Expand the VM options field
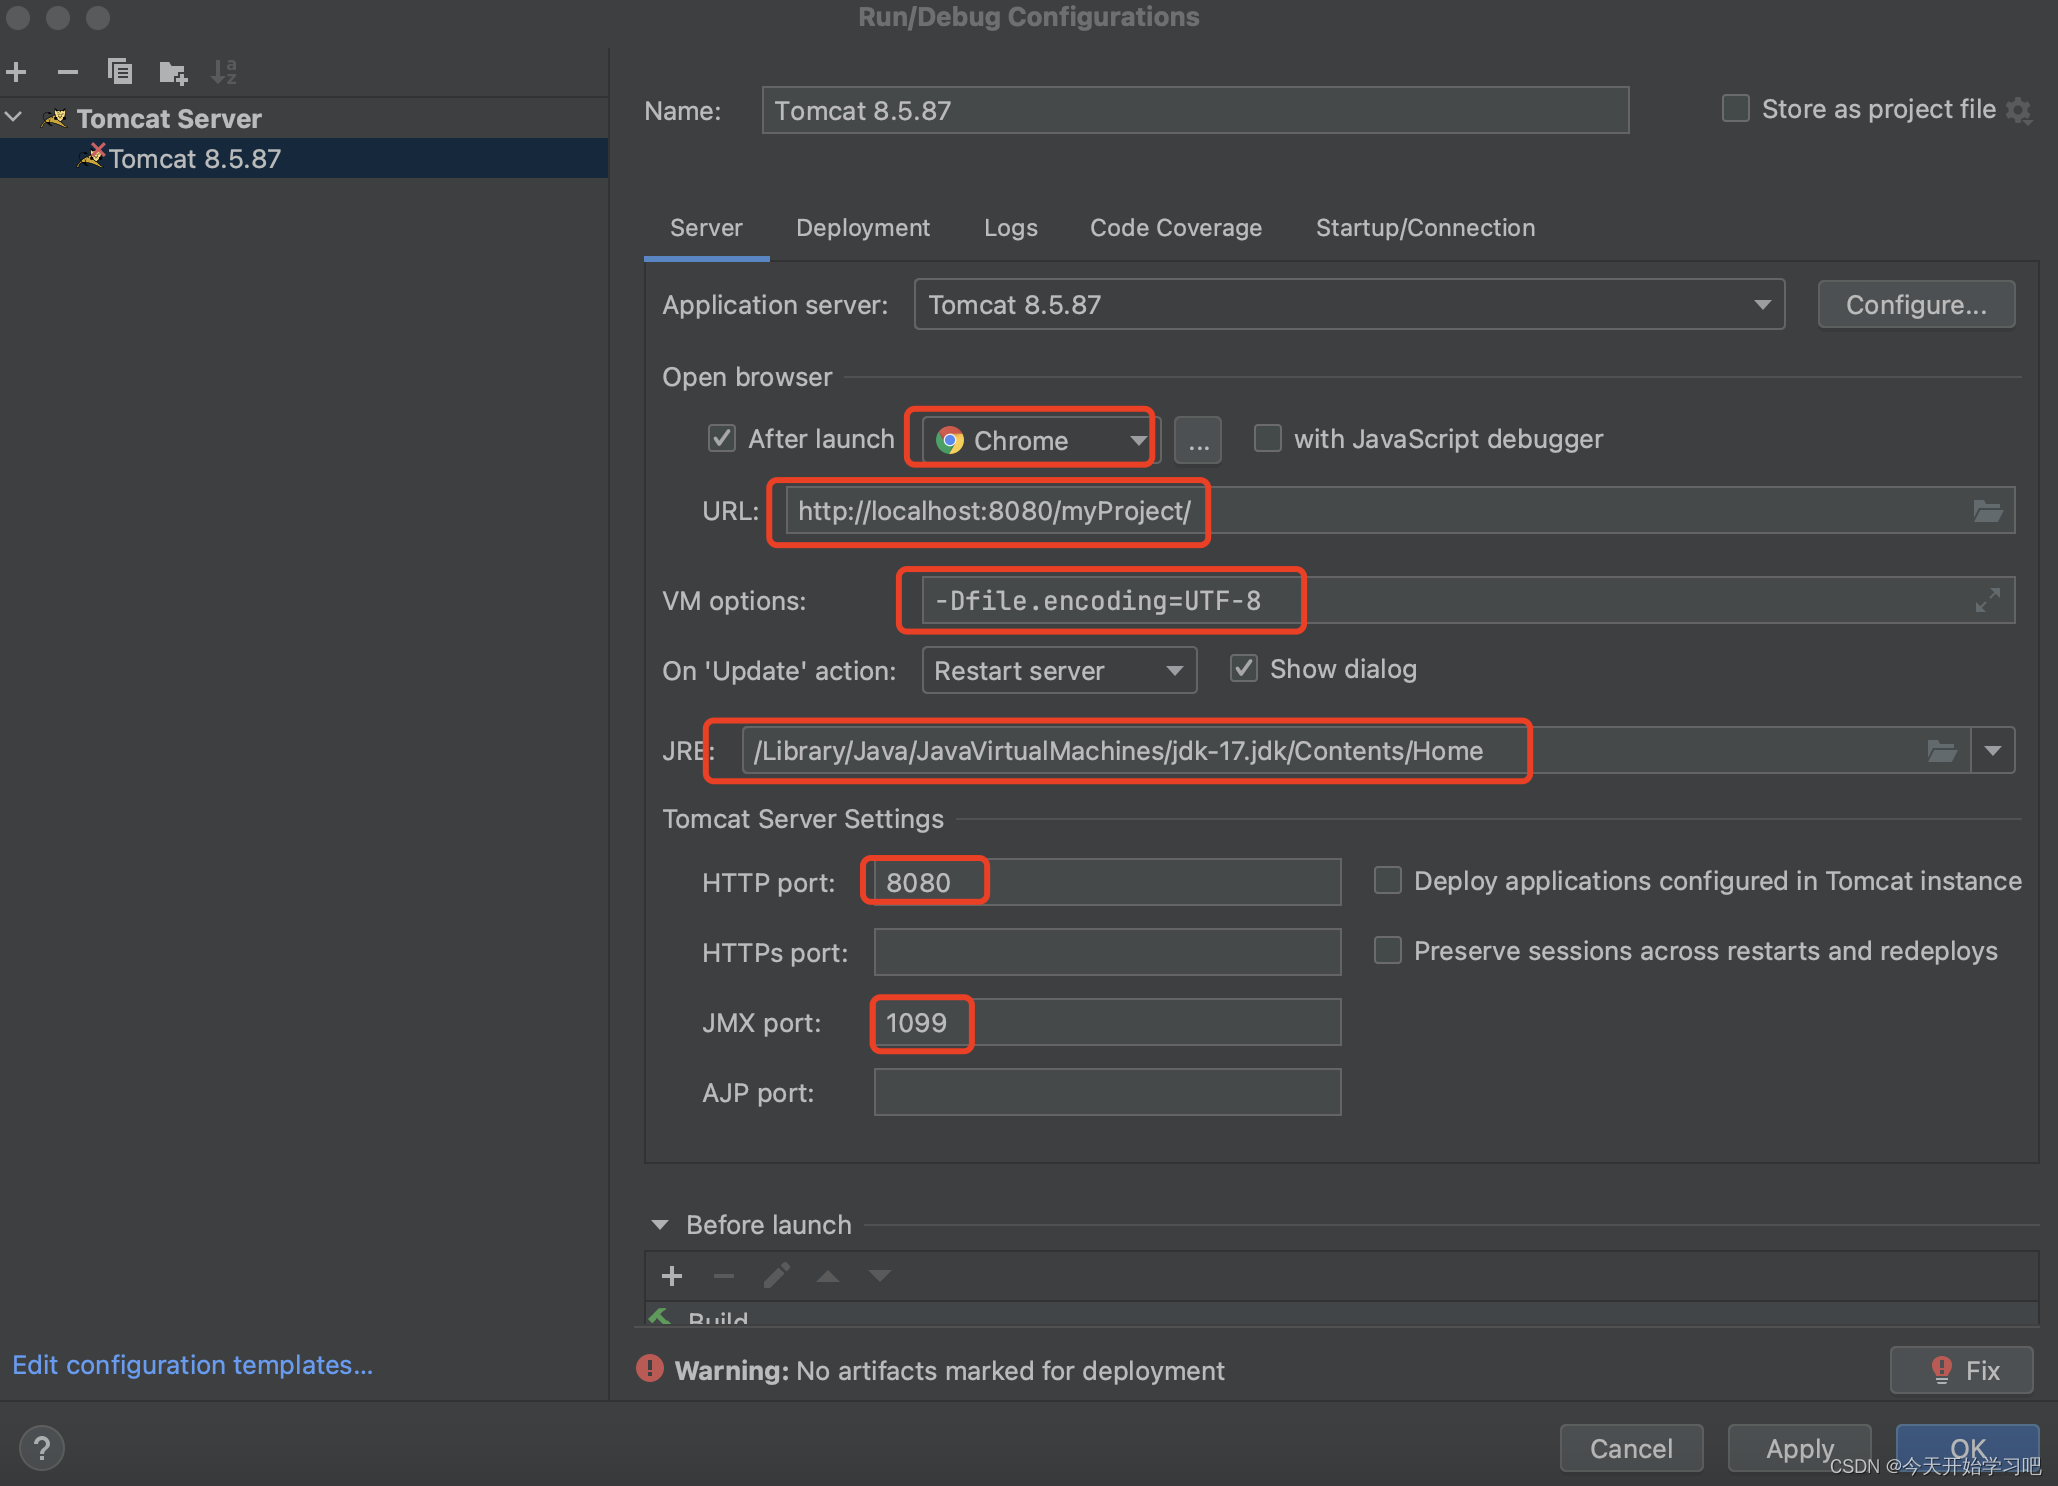The width and height of the screenshot is (2058, 1486). [x=1987, y=600]
